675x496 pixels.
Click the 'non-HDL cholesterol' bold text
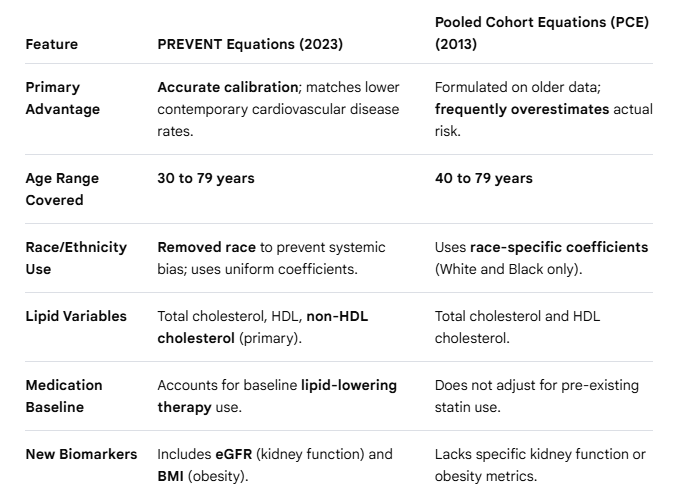[263, 327]
